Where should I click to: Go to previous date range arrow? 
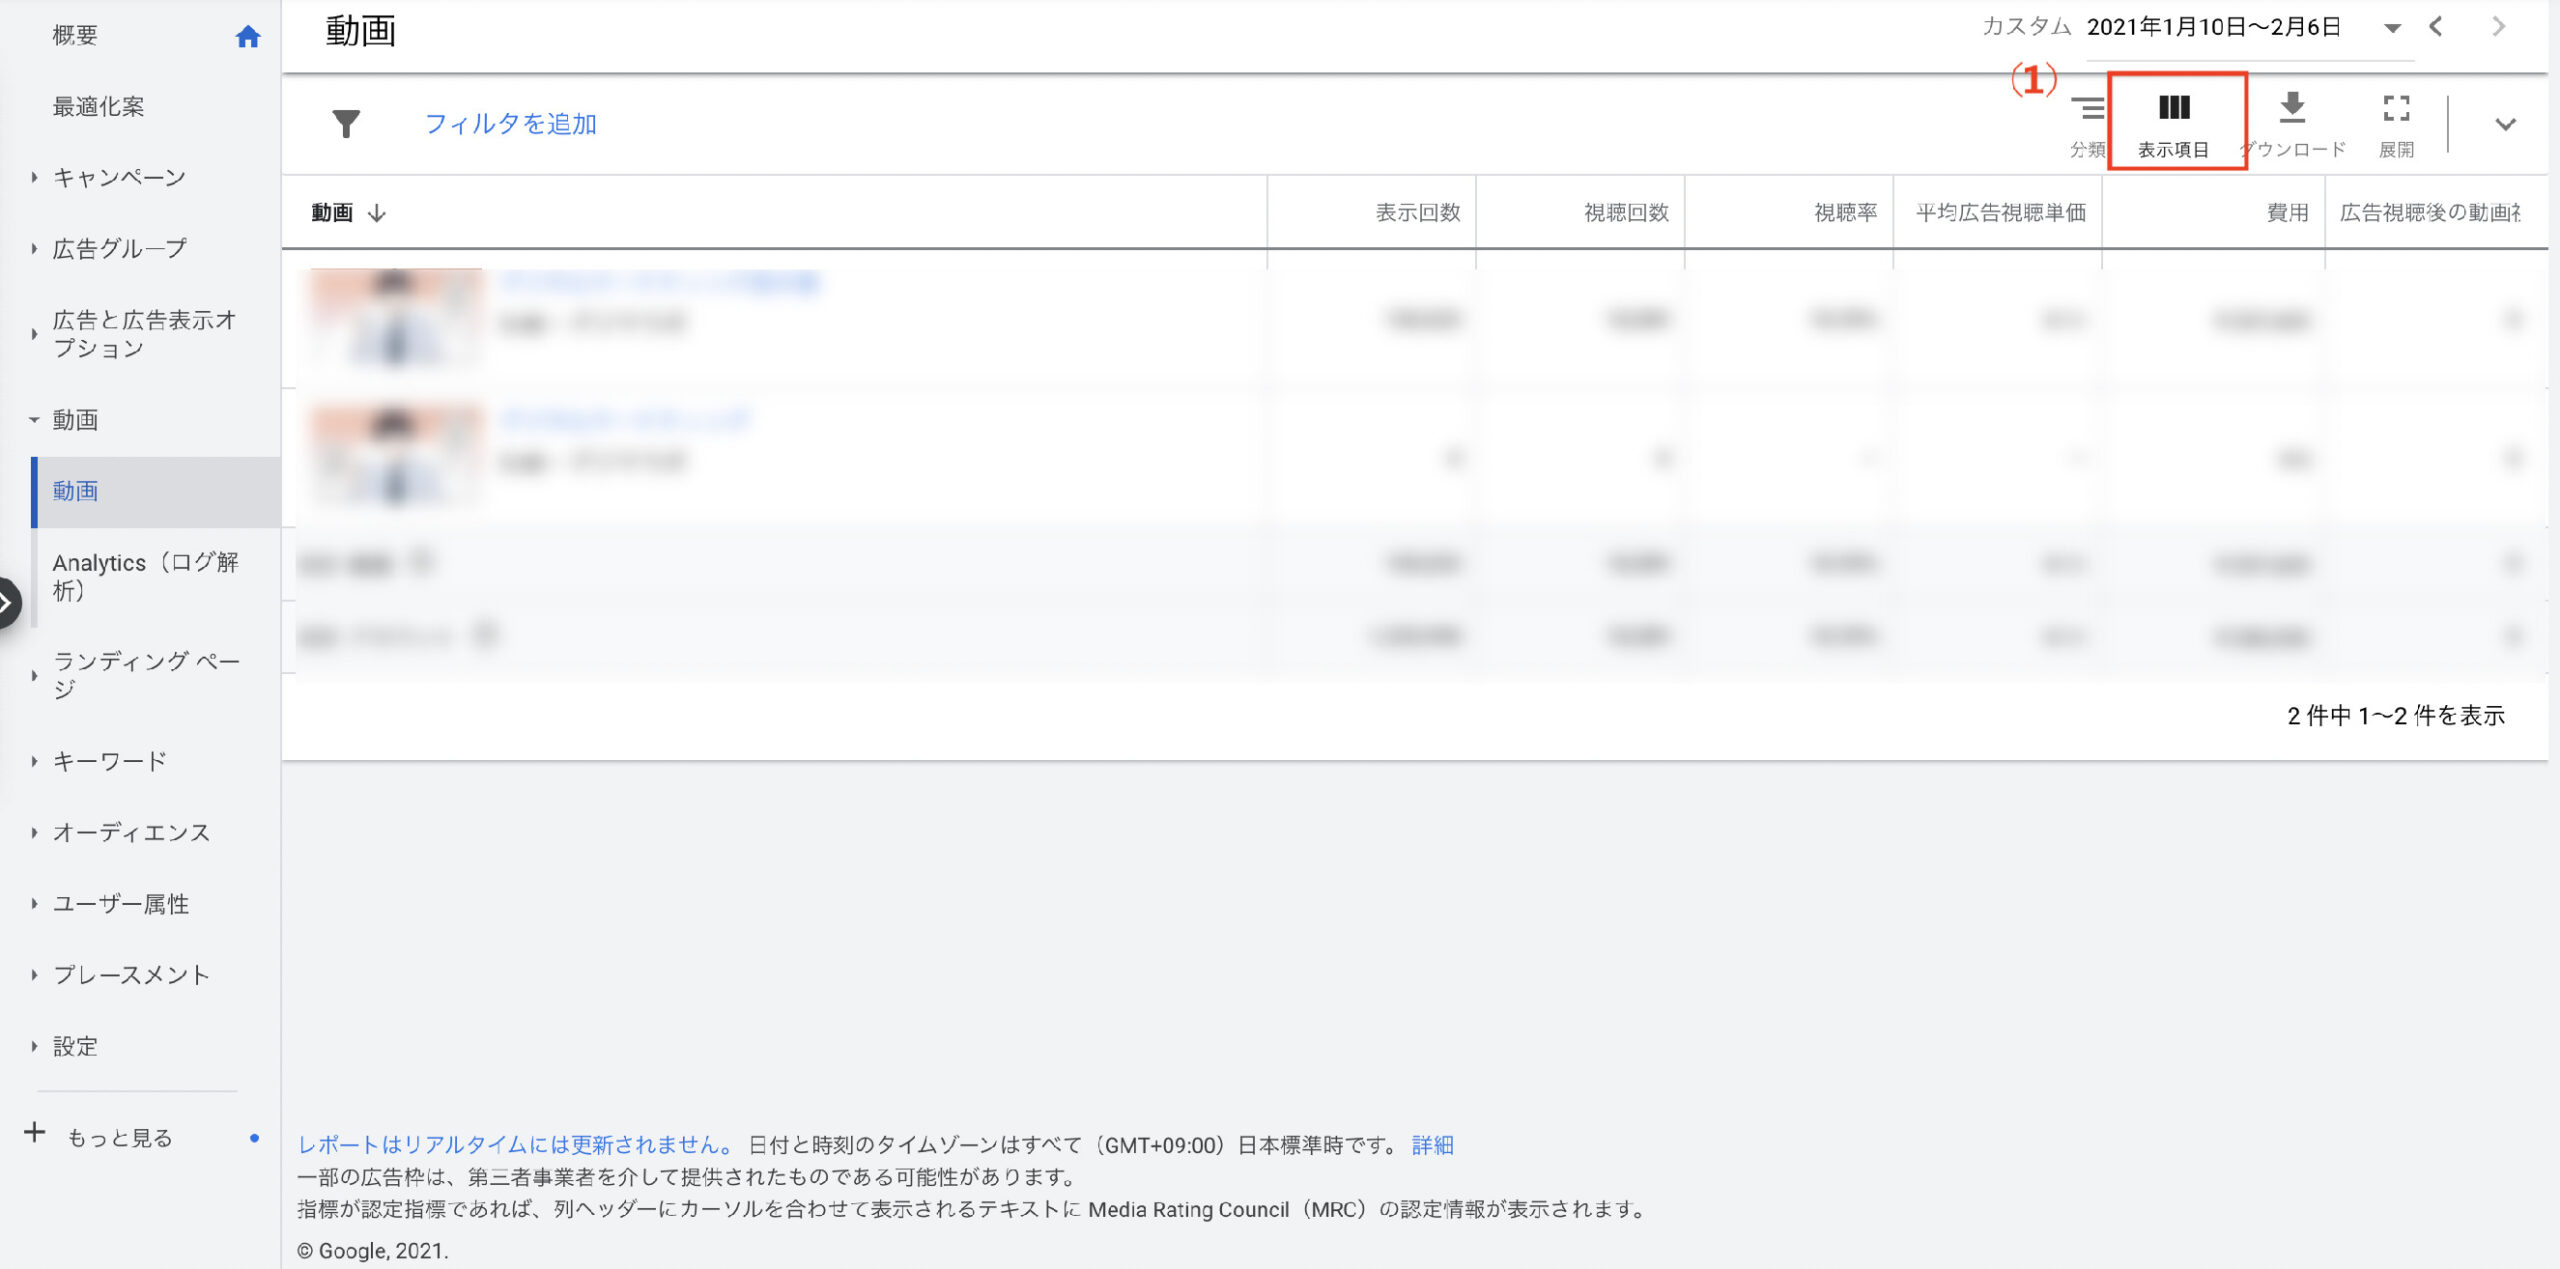pos(2436,27)
